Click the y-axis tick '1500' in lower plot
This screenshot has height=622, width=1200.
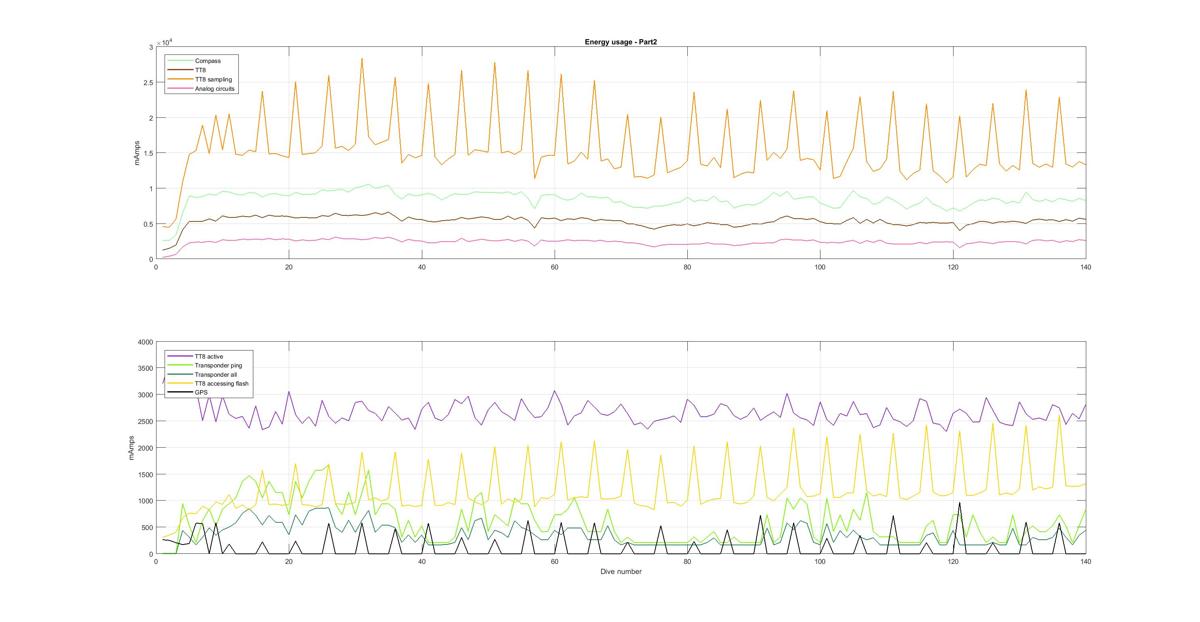145,475
